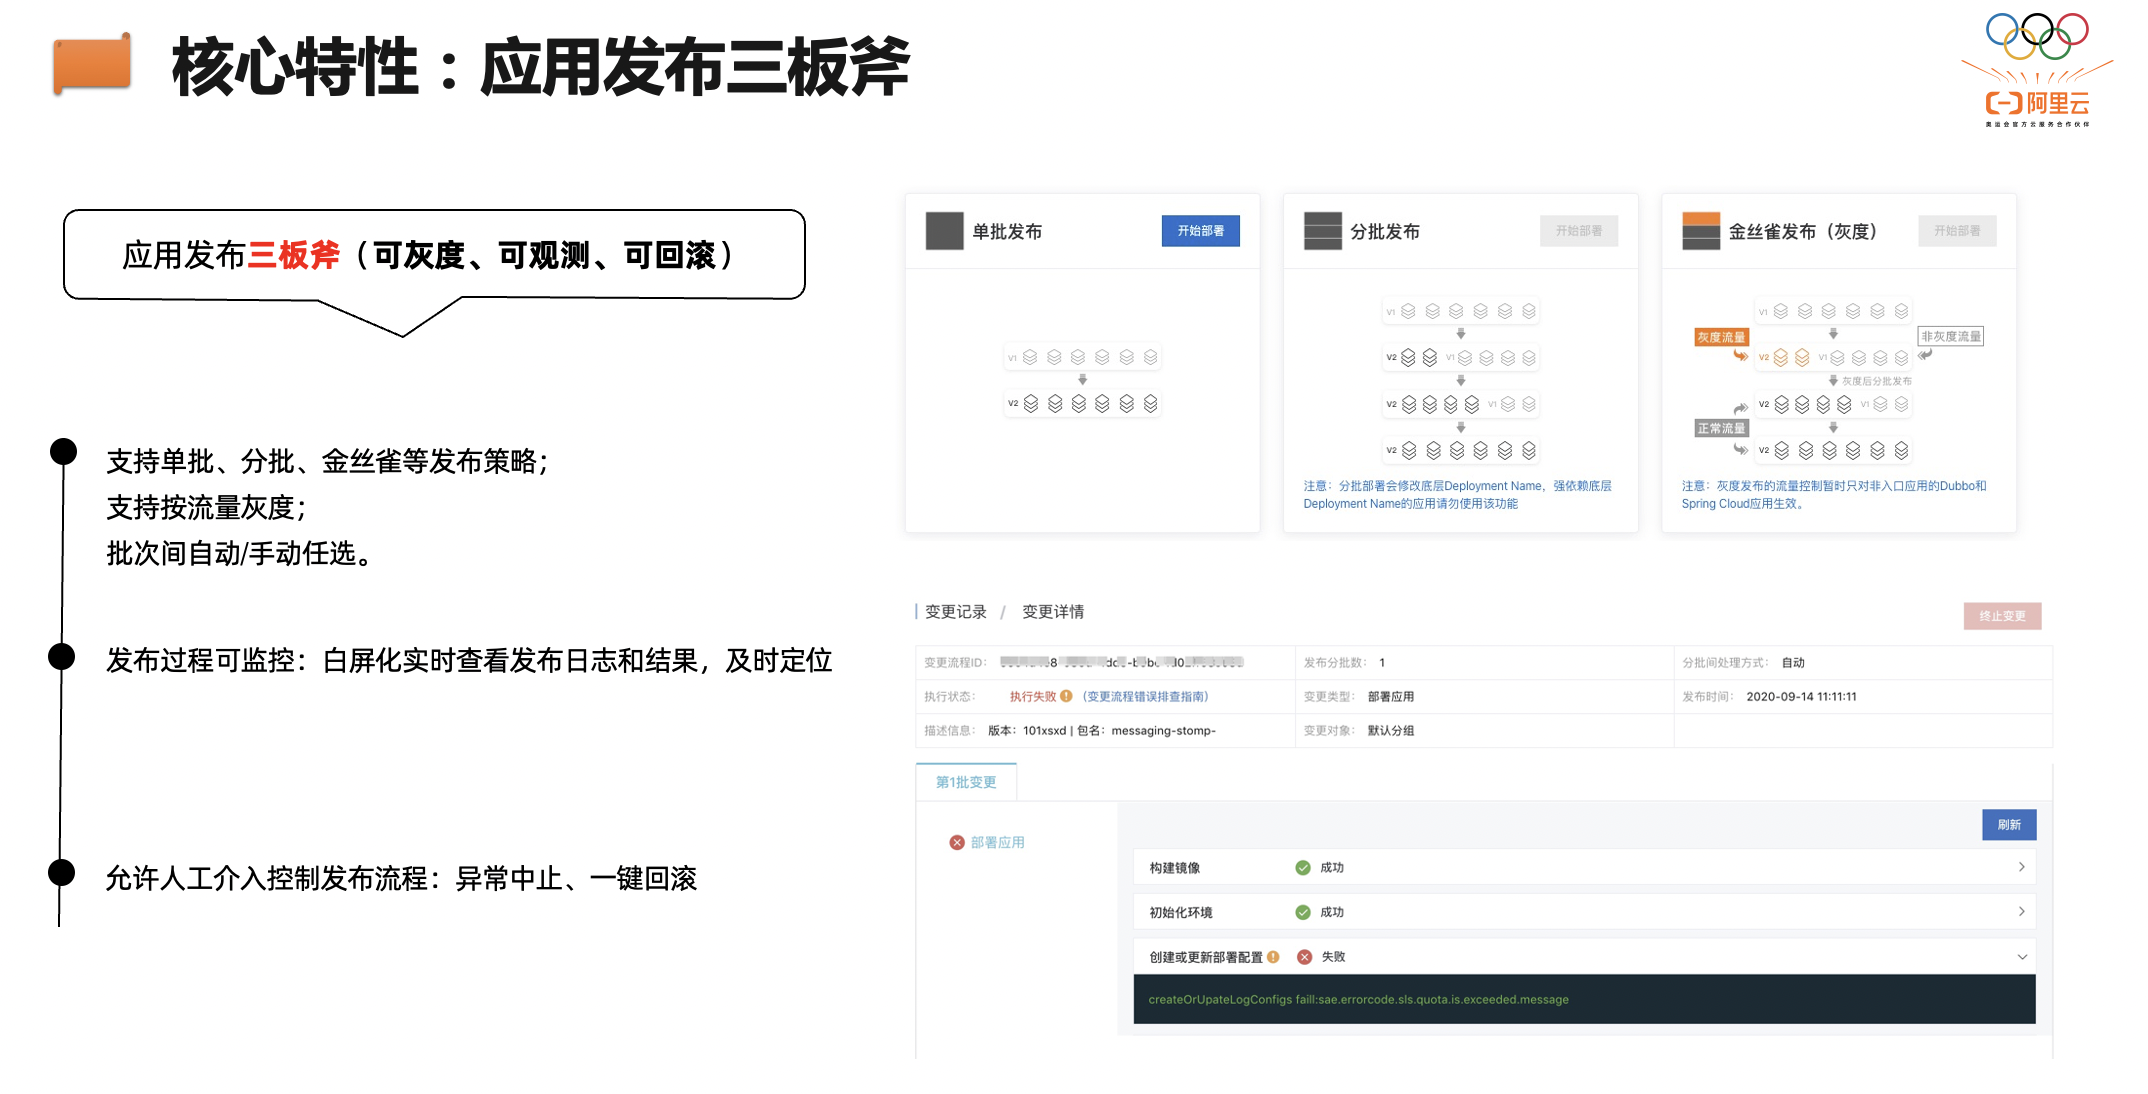Click orange warning icon beside 执行失败
This screenshot has height=1094, width=2148.
pyautogui.click(x=1066, y=696)
